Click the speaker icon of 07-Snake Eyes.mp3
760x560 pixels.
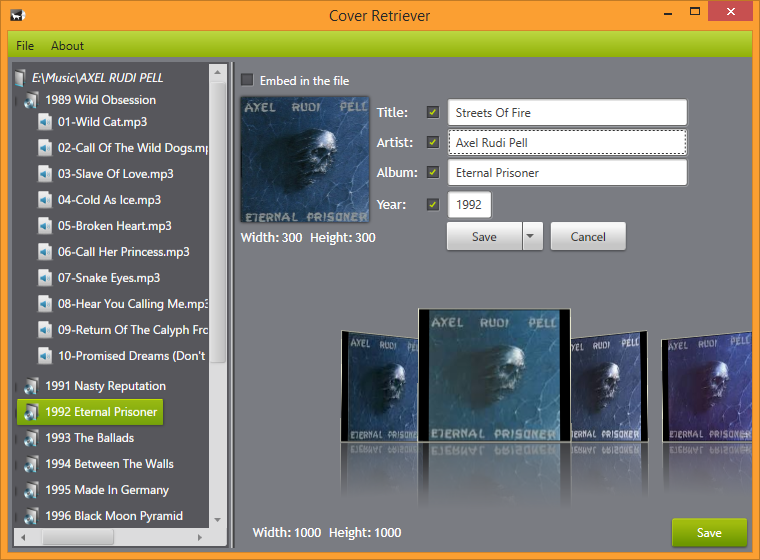(x=45, y=278)
